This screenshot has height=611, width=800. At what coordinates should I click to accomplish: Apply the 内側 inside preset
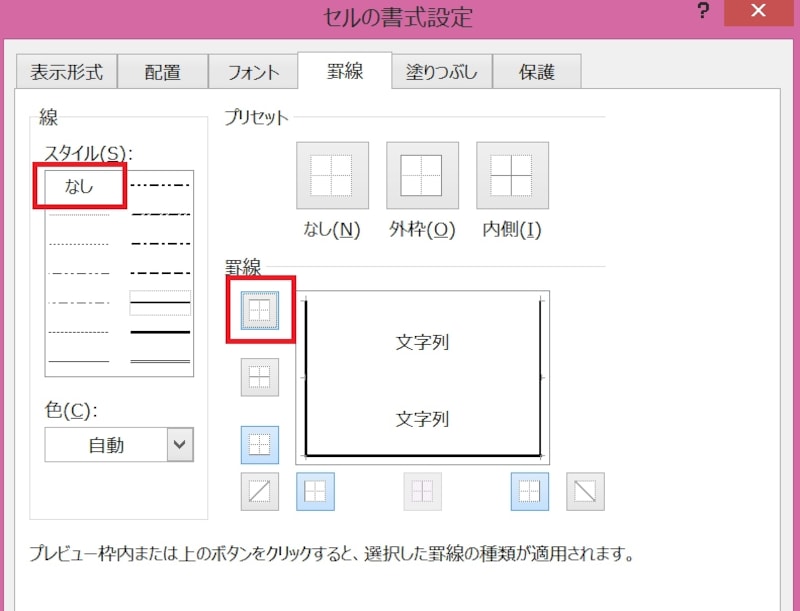512,176
